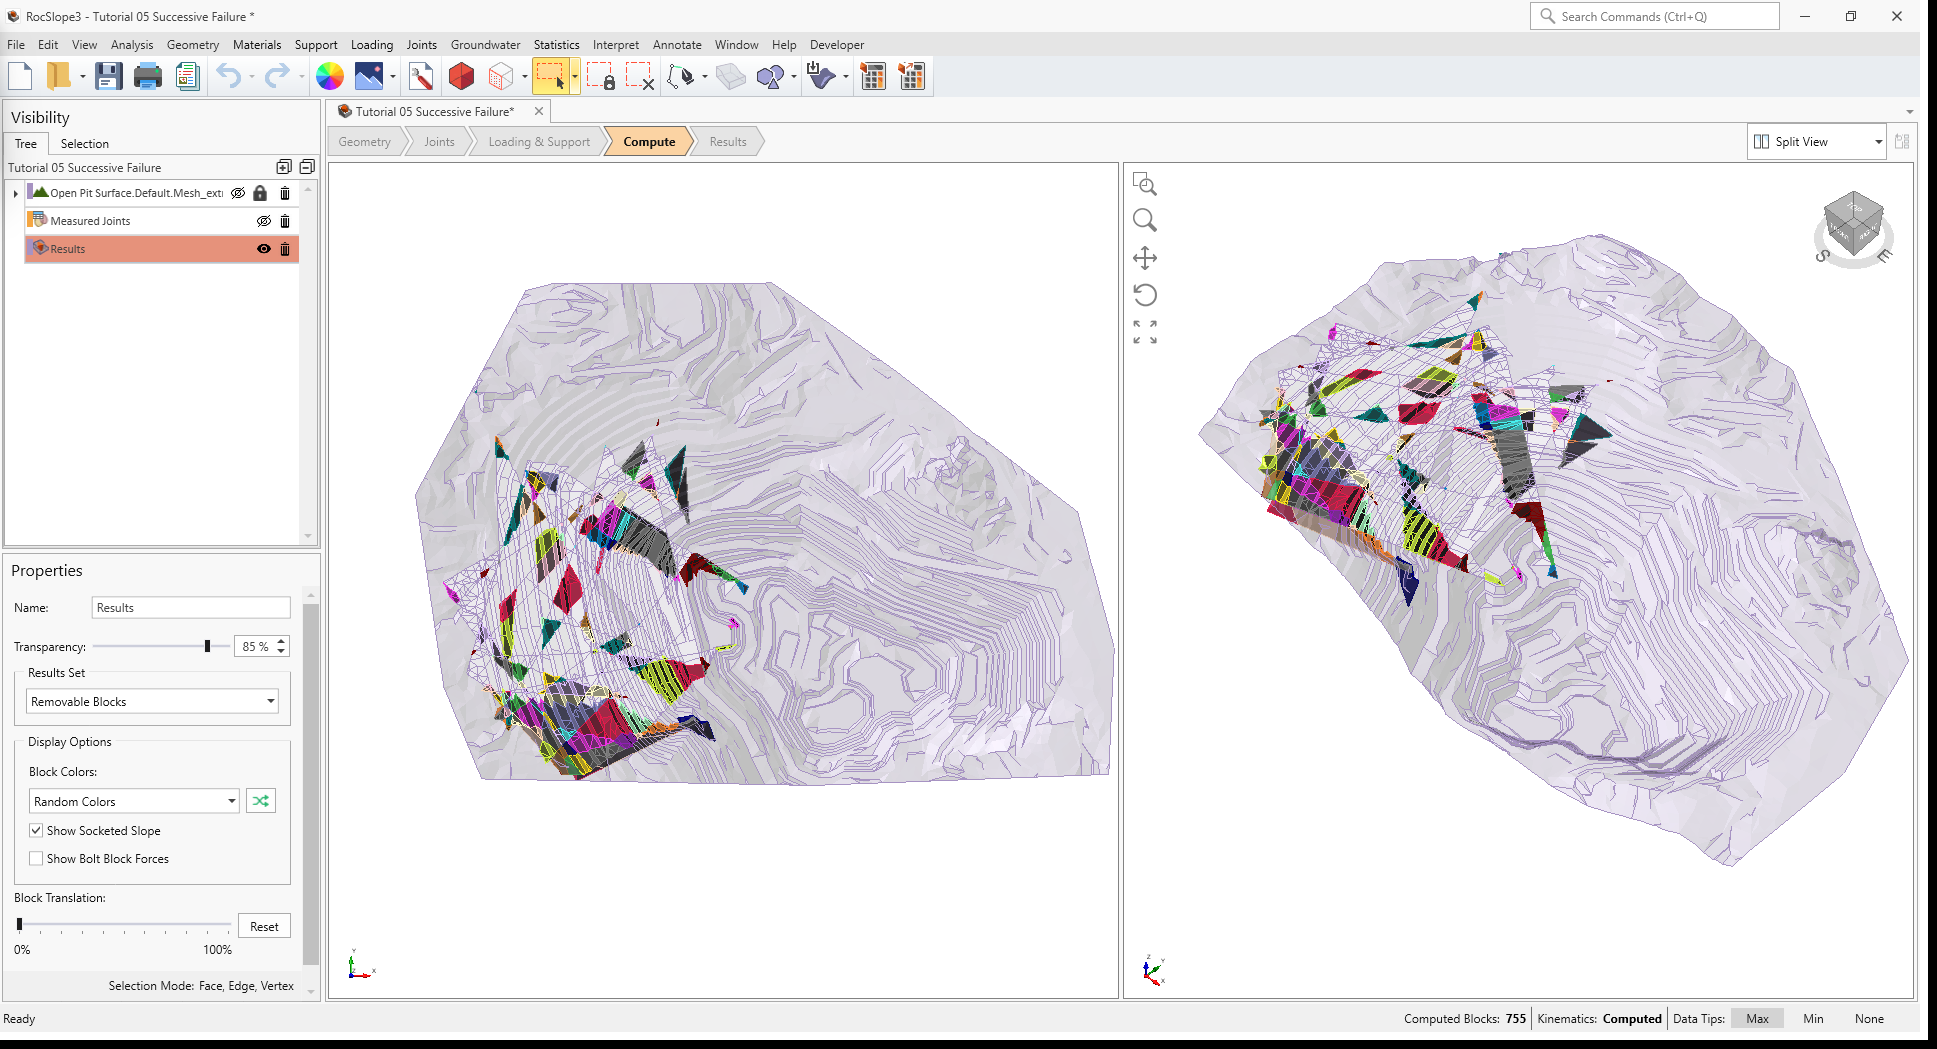Click the printer toolbar icon
Viewport: 1937px width, 1049px height.
[148, 76]
